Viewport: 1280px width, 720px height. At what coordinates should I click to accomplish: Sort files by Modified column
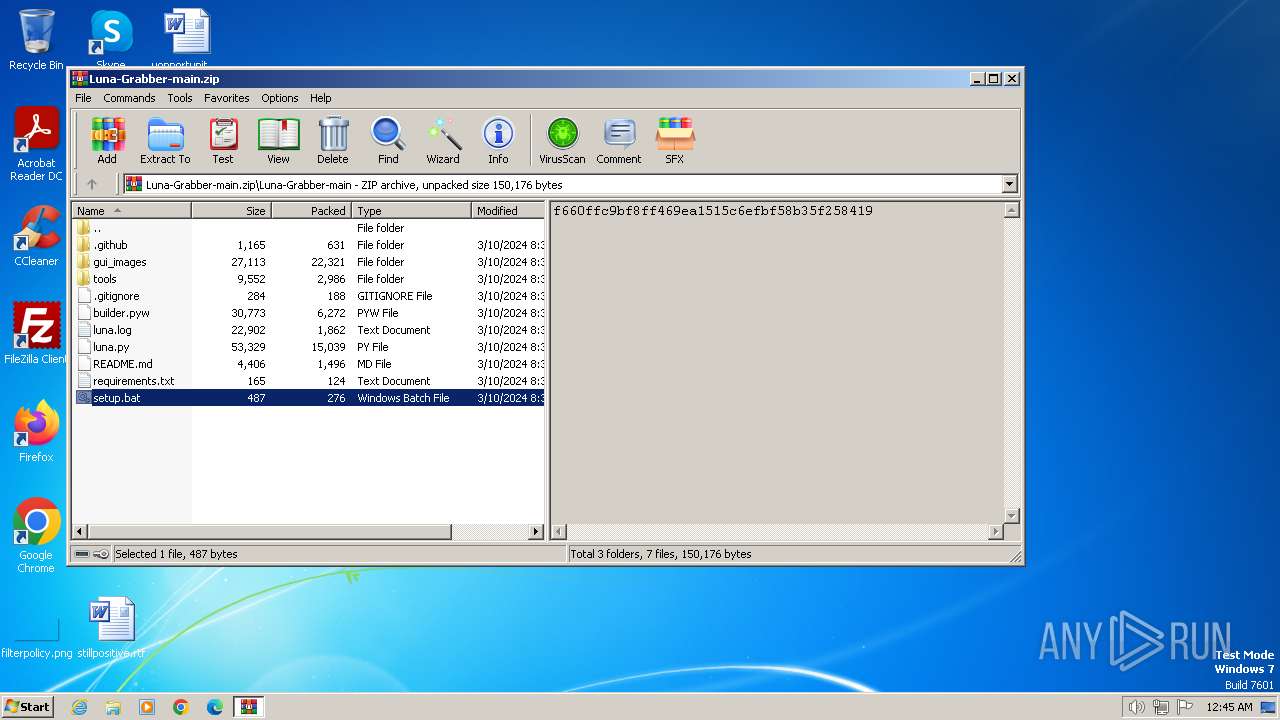[508, 211]
